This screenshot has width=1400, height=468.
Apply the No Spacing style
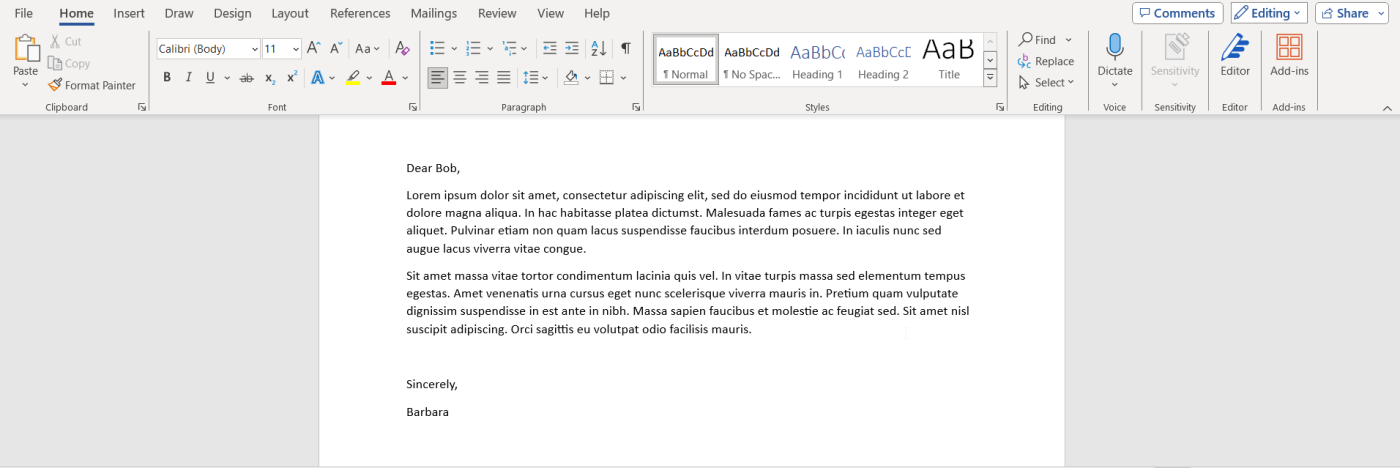pyautogui.click(x=752, y=60)
